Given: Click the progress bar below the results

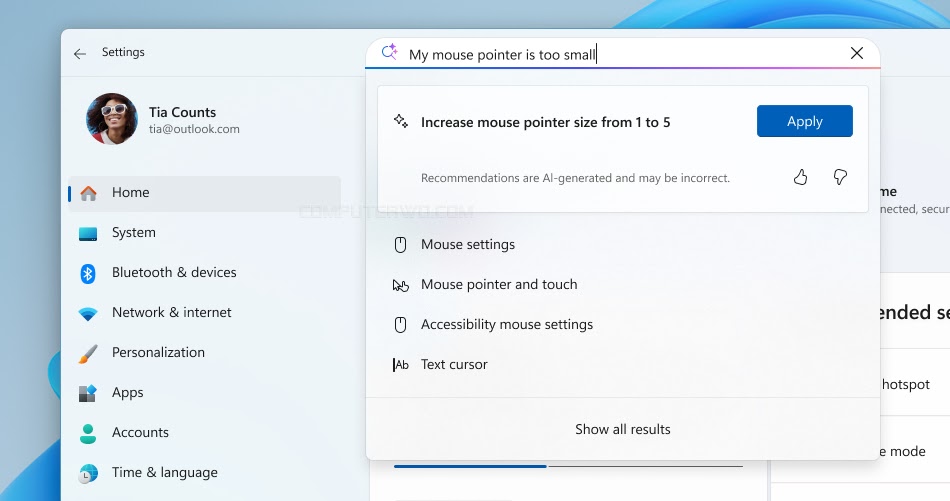Looking at the screenshot, I should tap(568, 466).
